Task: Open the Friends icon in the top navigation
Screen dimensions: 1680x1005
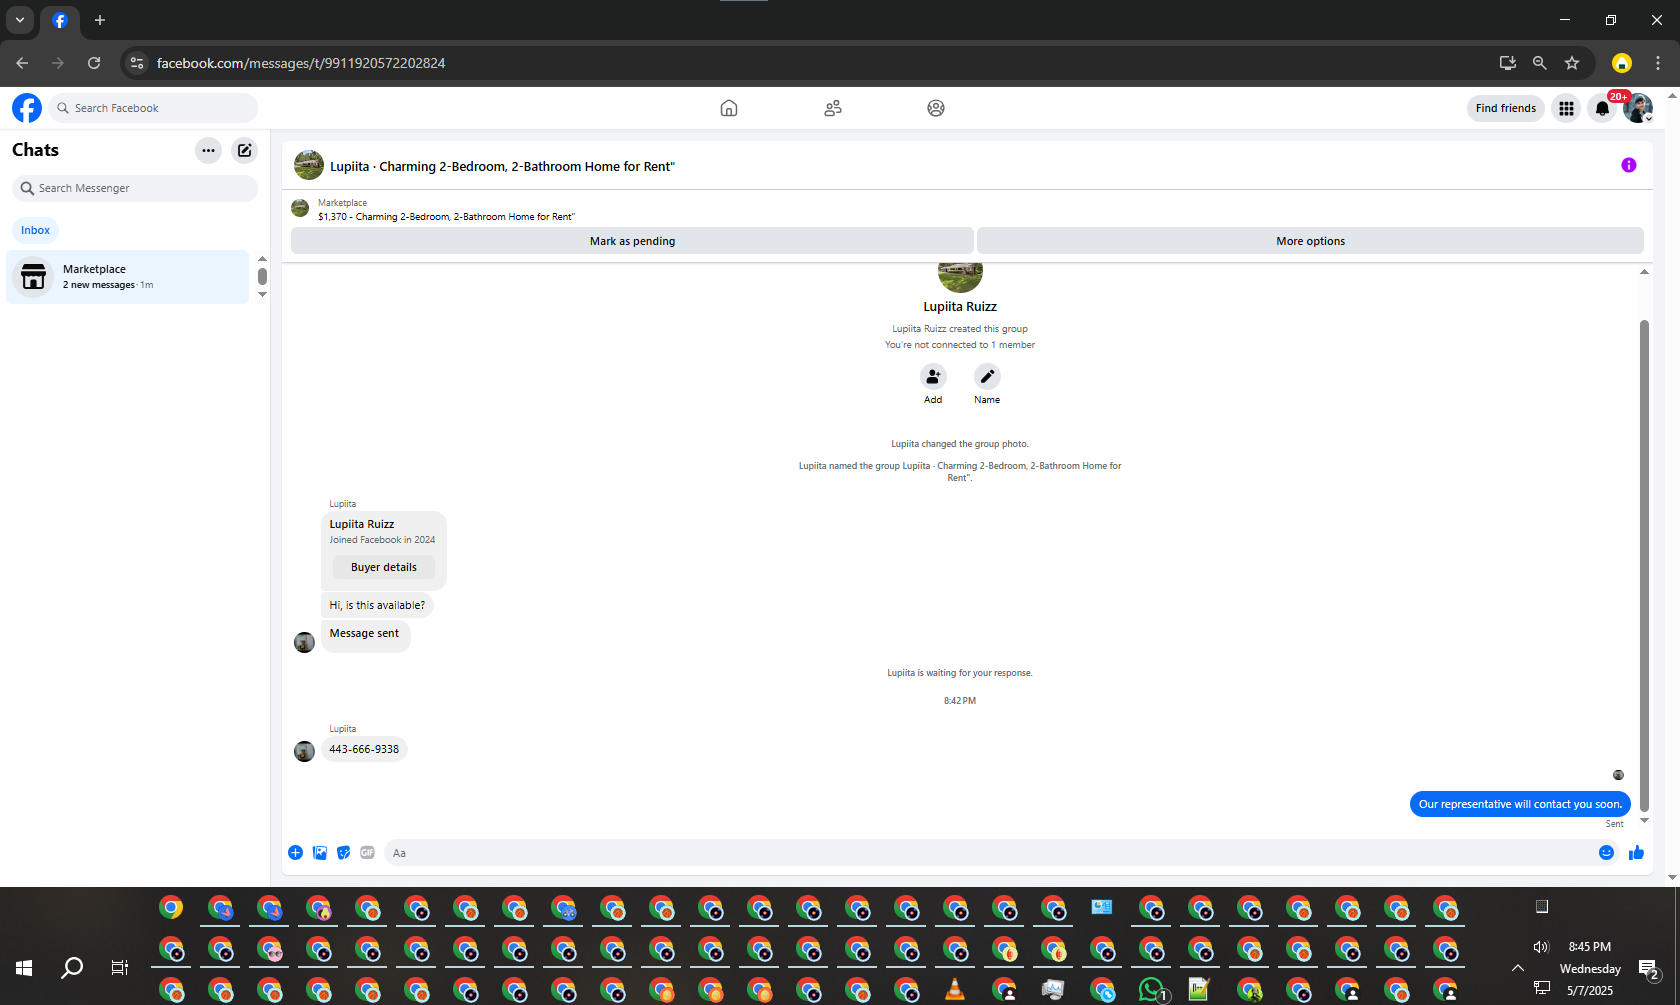Action: pos(833,108)
